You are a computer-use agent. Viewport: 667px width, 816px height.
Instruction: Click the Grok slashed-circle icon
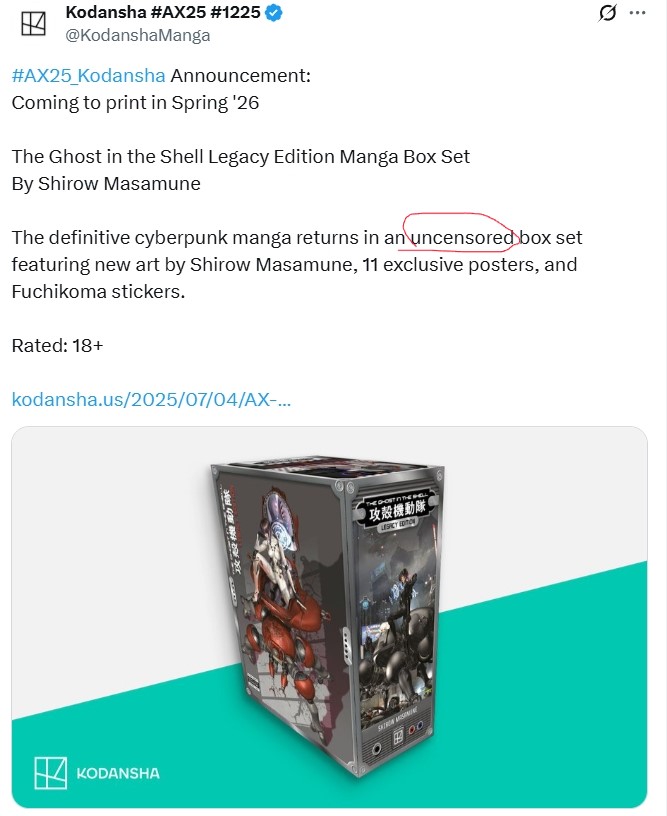coord(607,12)
